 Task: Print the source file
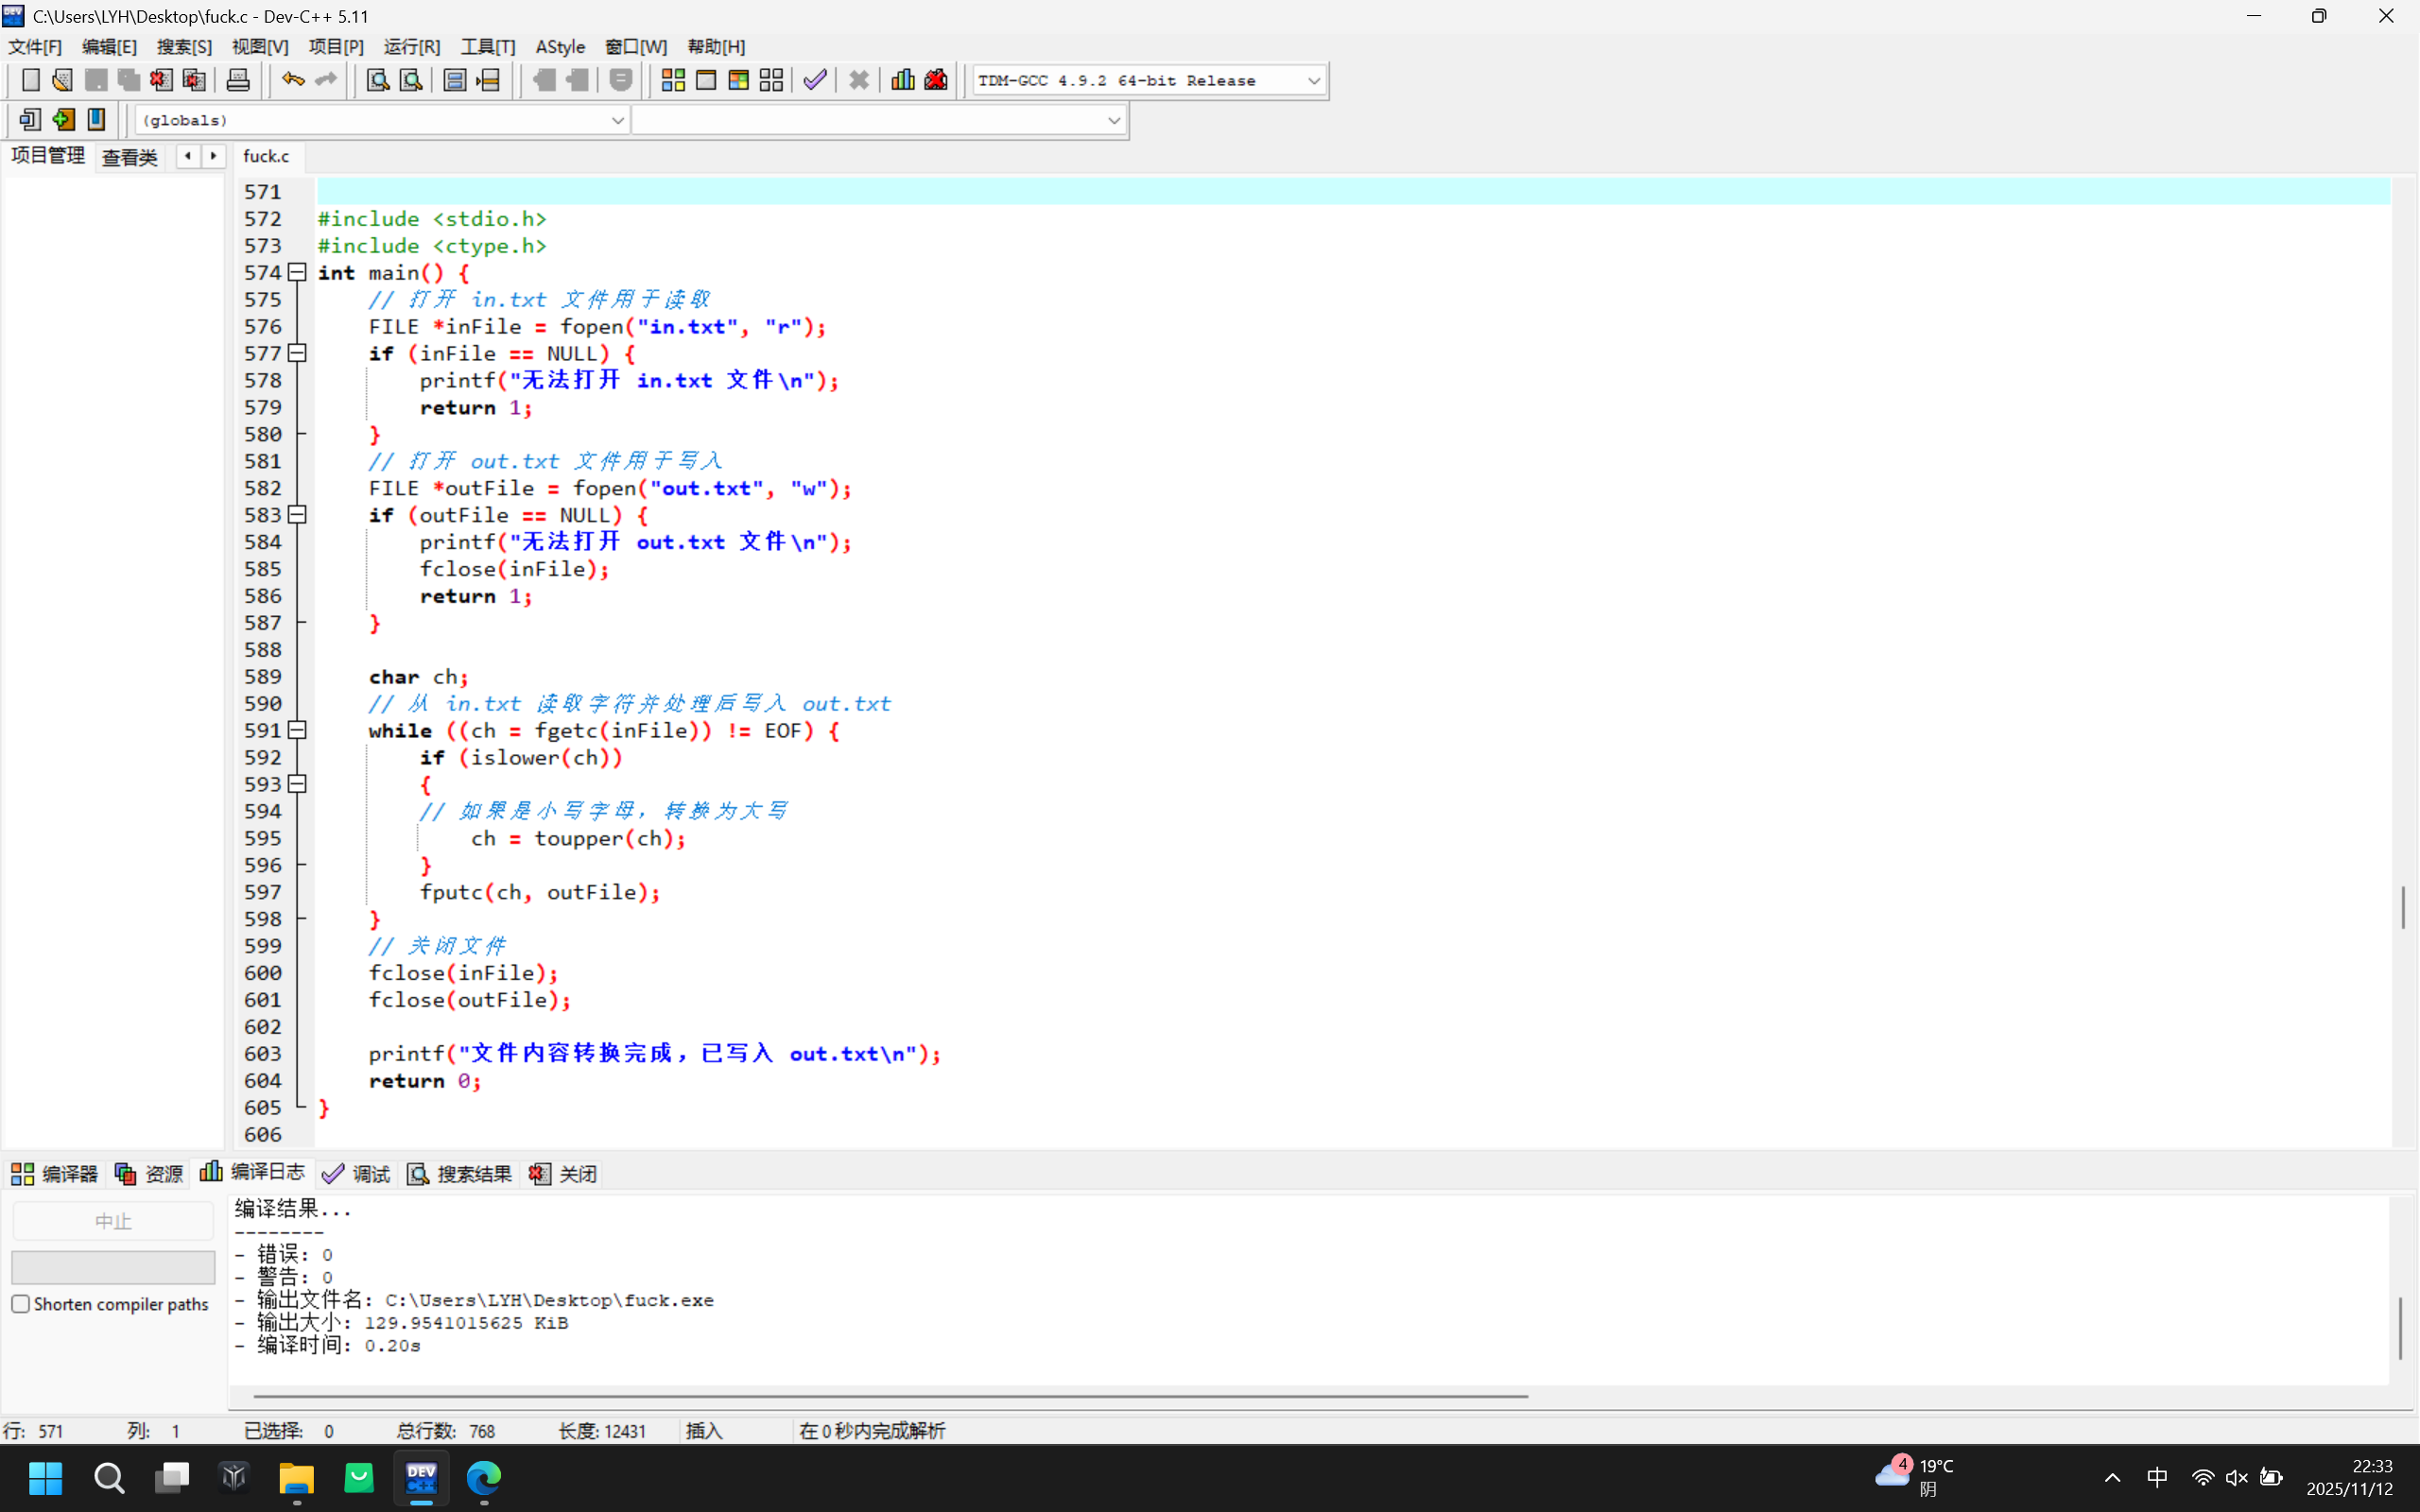[x=239, y=79]
